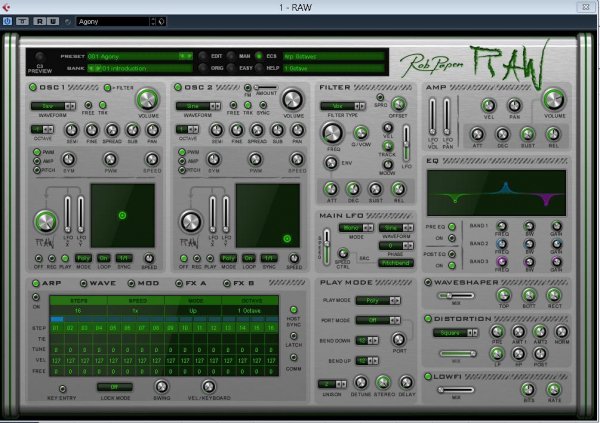Open preset management icon beside Agony field
The image size is (600, 423).
click(x=162, y=22)
